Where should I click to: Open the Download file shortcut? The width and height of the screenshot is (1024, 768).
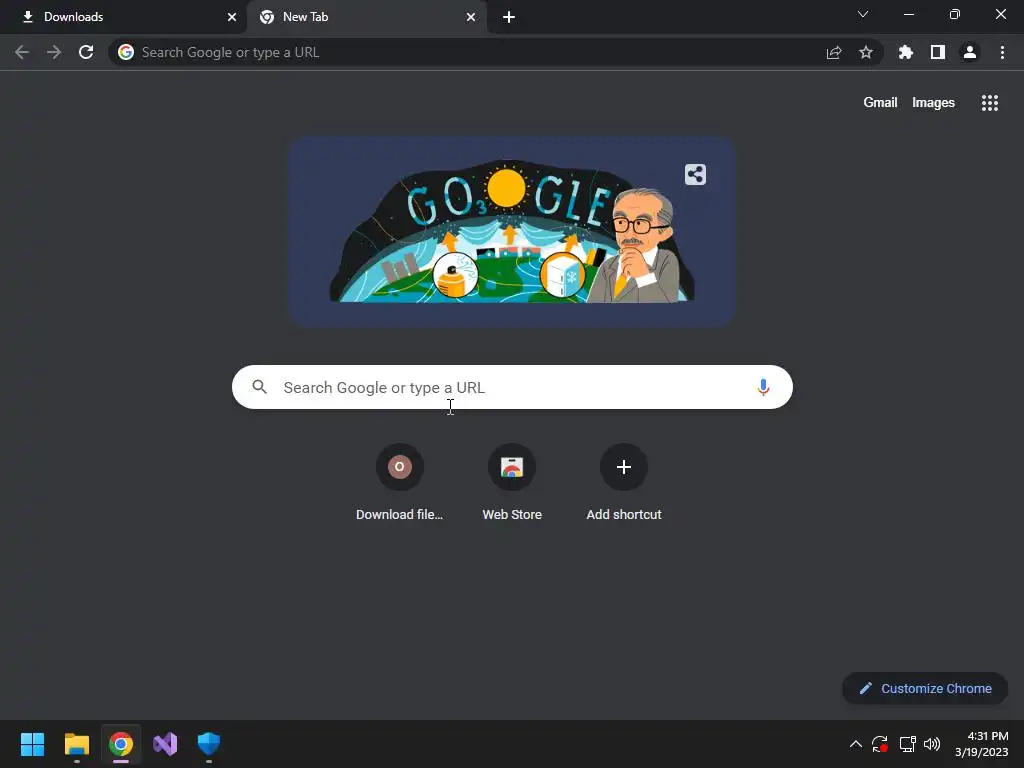click(400, 467)
